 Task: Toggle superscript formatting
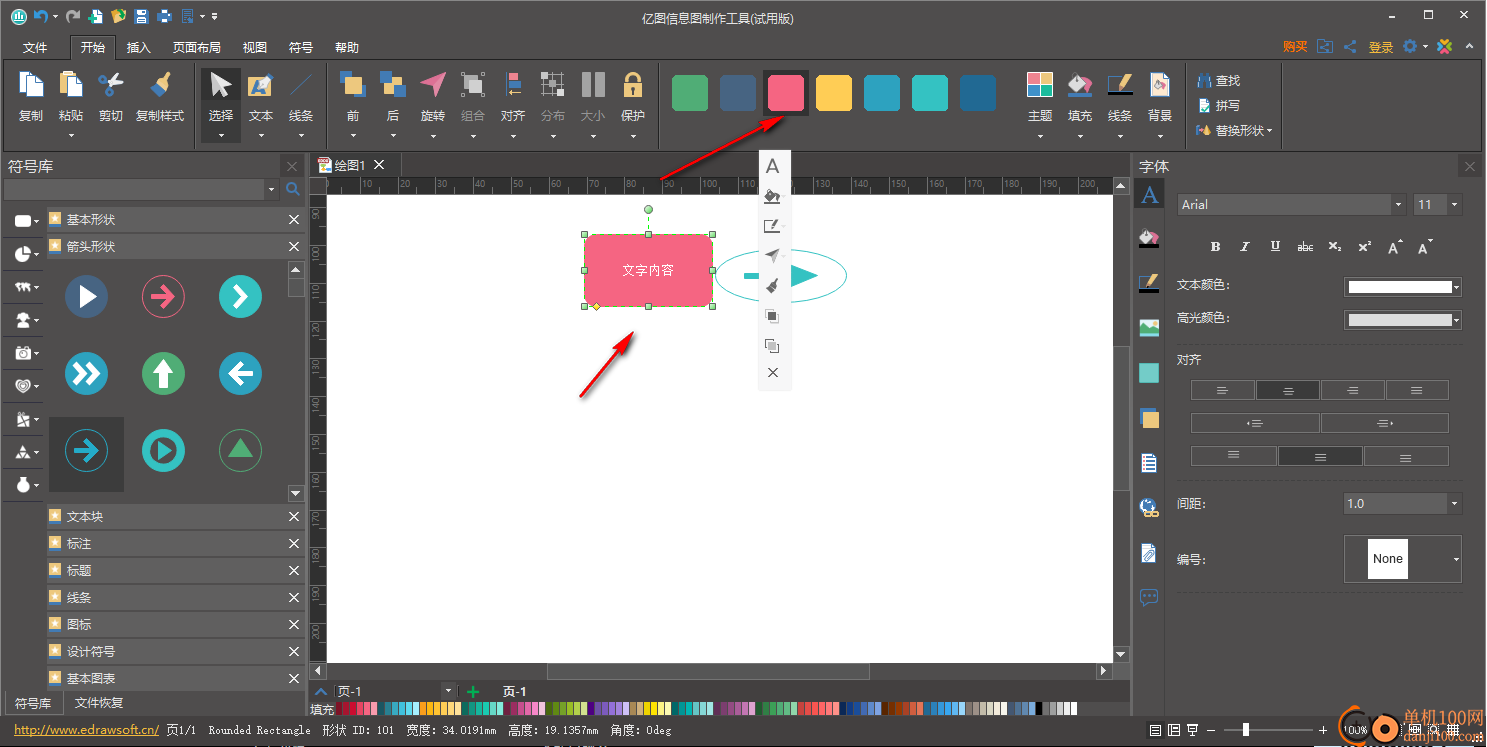tap(1364, 246)
